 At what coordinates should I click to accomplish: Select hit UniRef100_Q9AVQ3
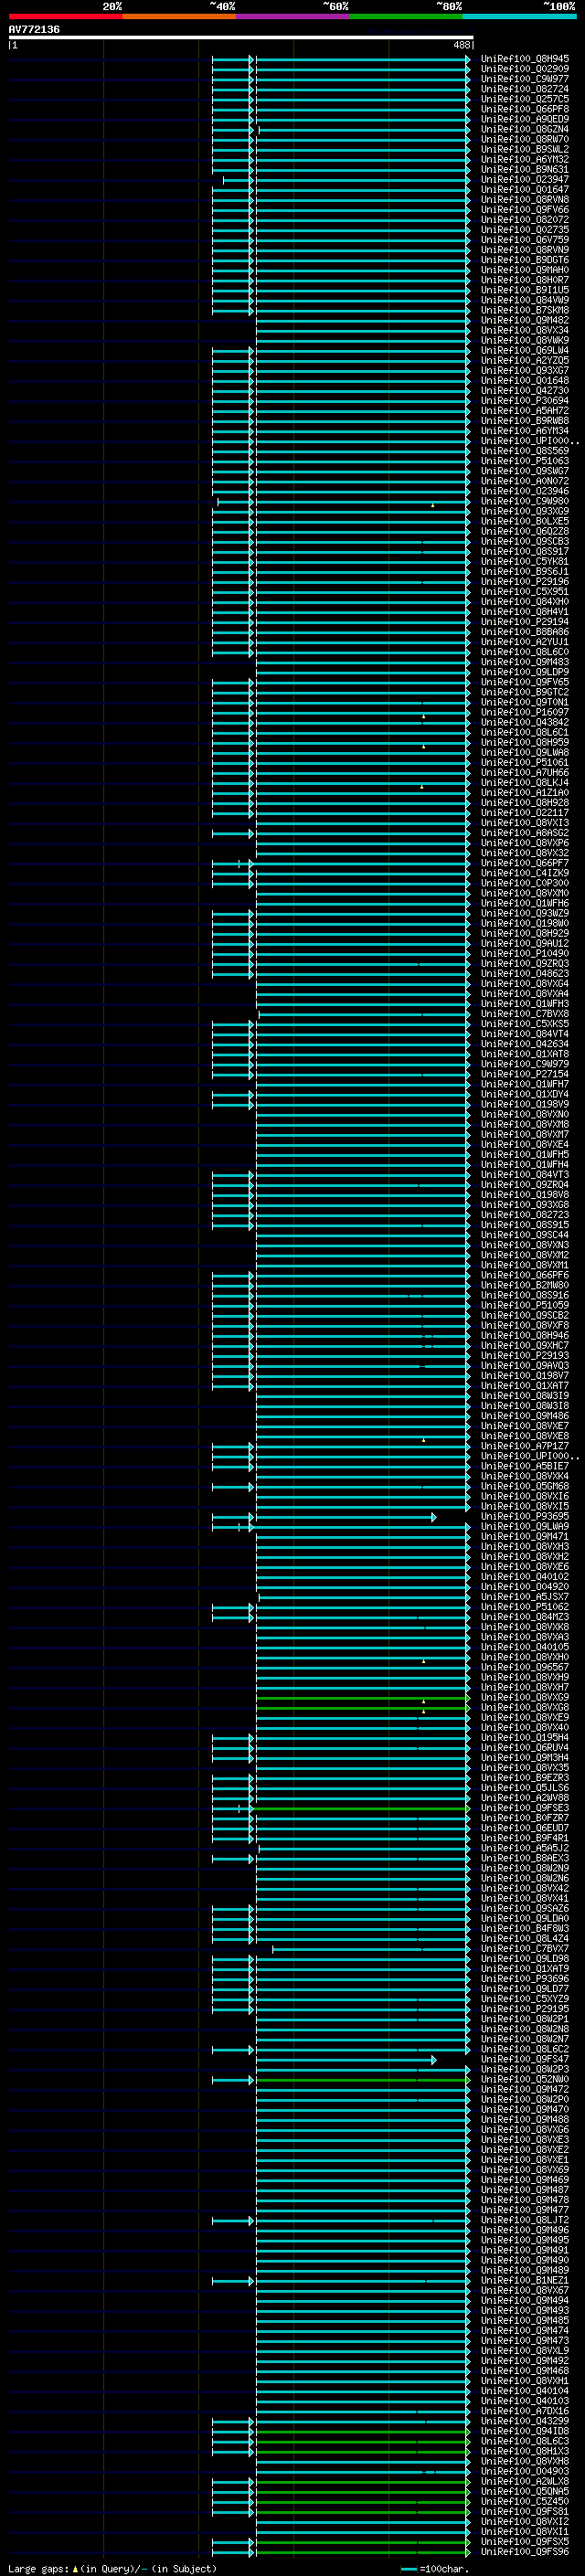(x=525, y=1366)
